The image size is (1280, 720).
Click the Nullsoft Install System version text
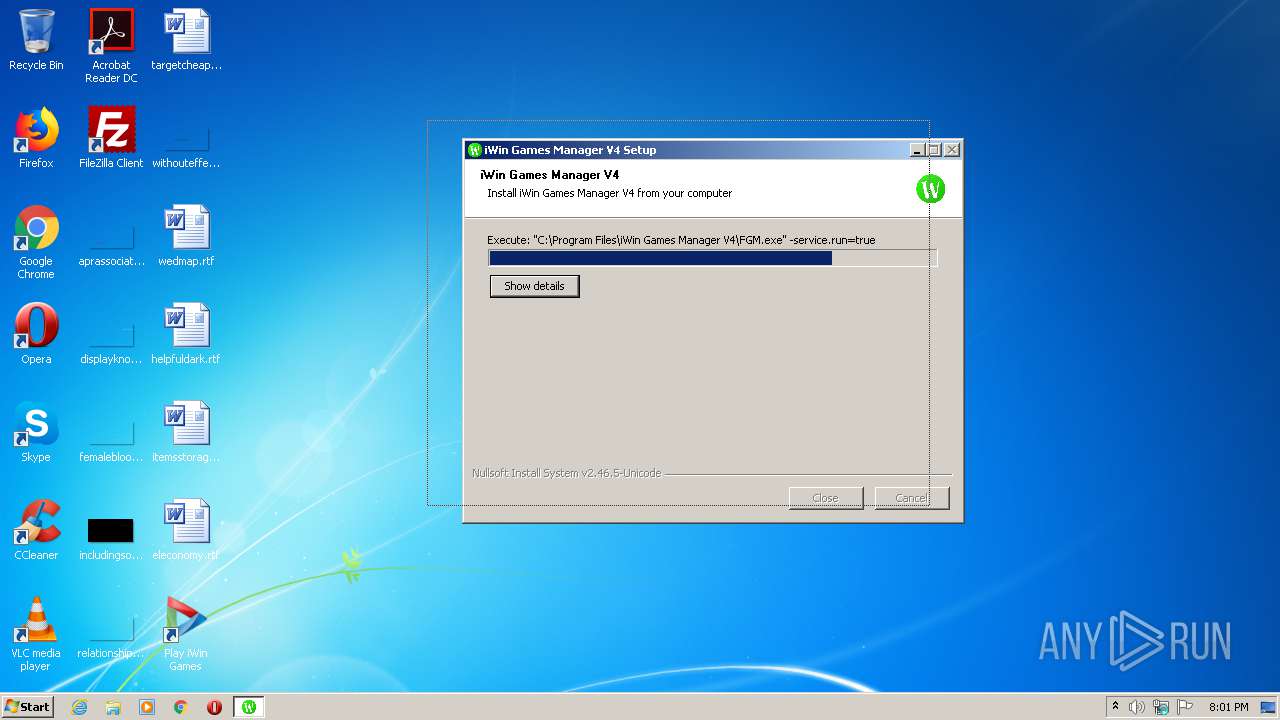566,473
